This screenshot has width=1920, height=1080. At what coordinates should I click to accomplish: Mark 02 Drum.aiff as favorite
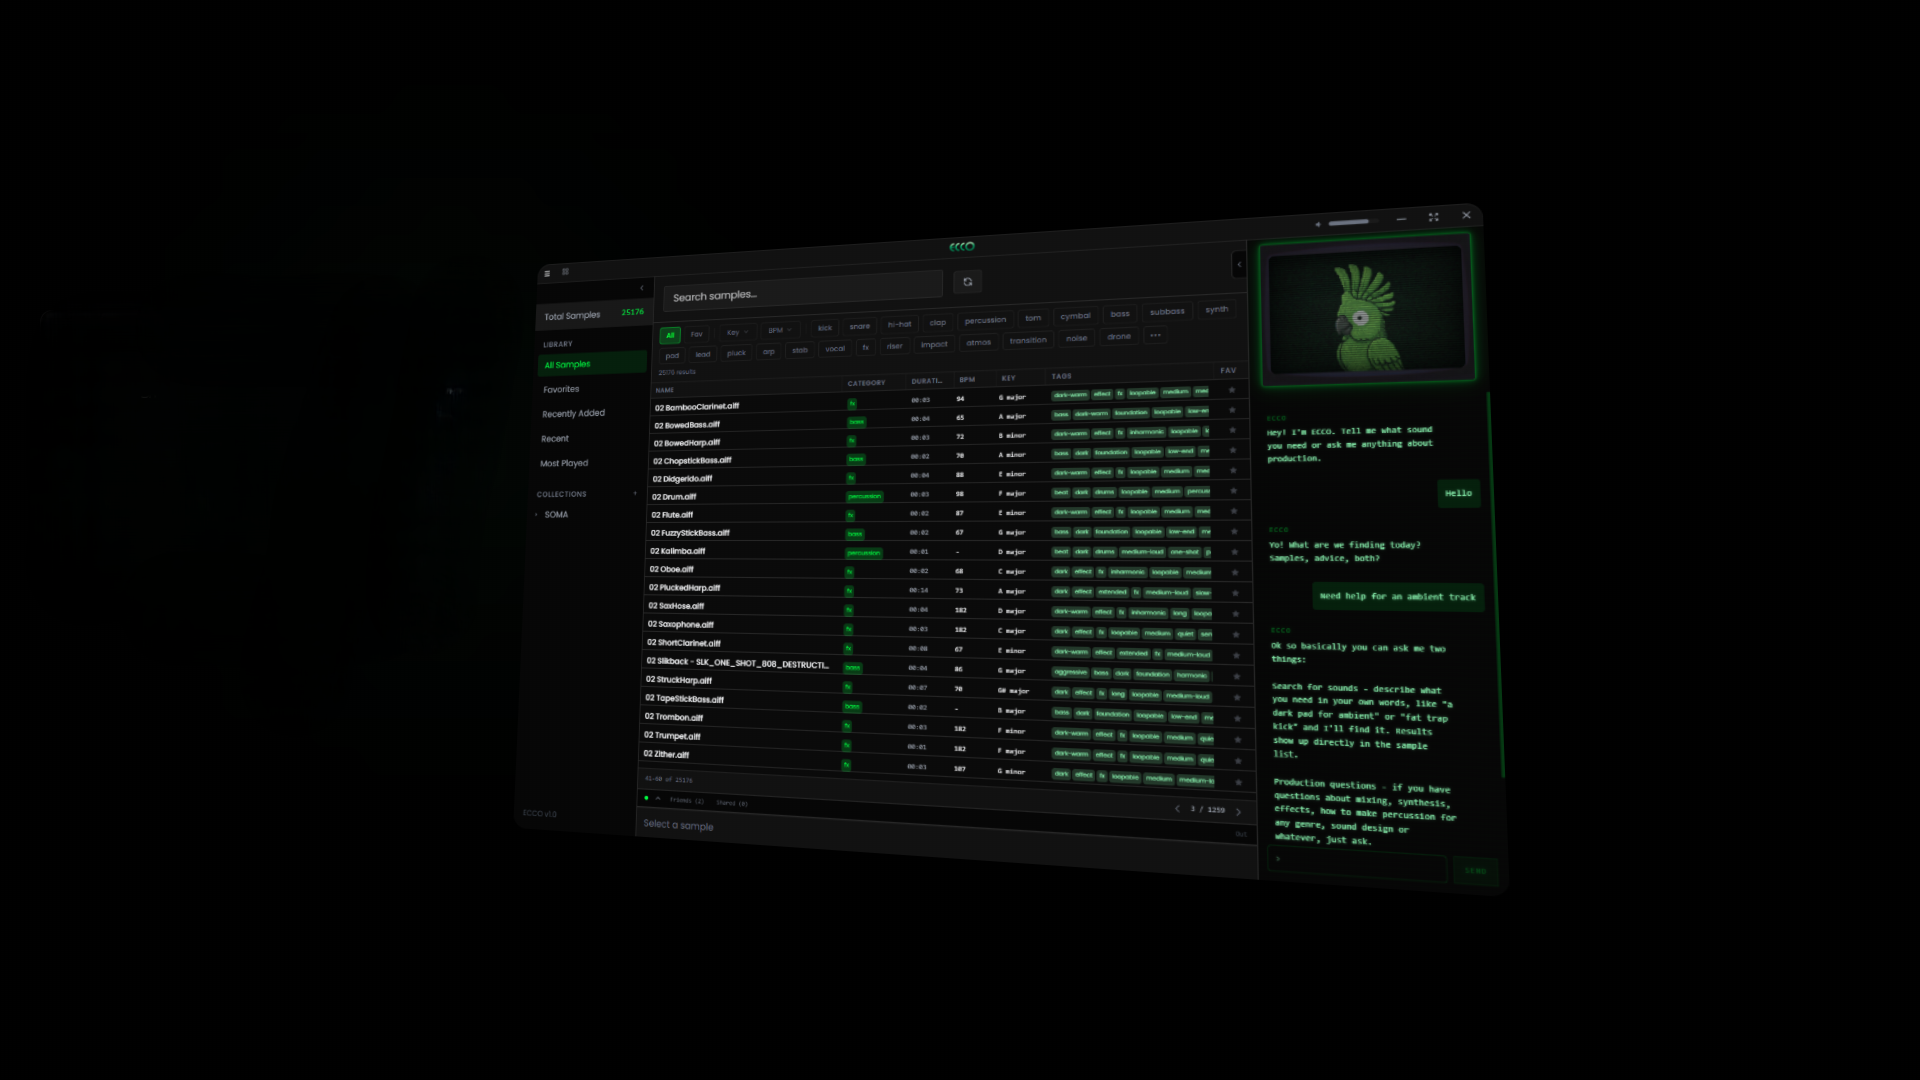click(1234, 491)
